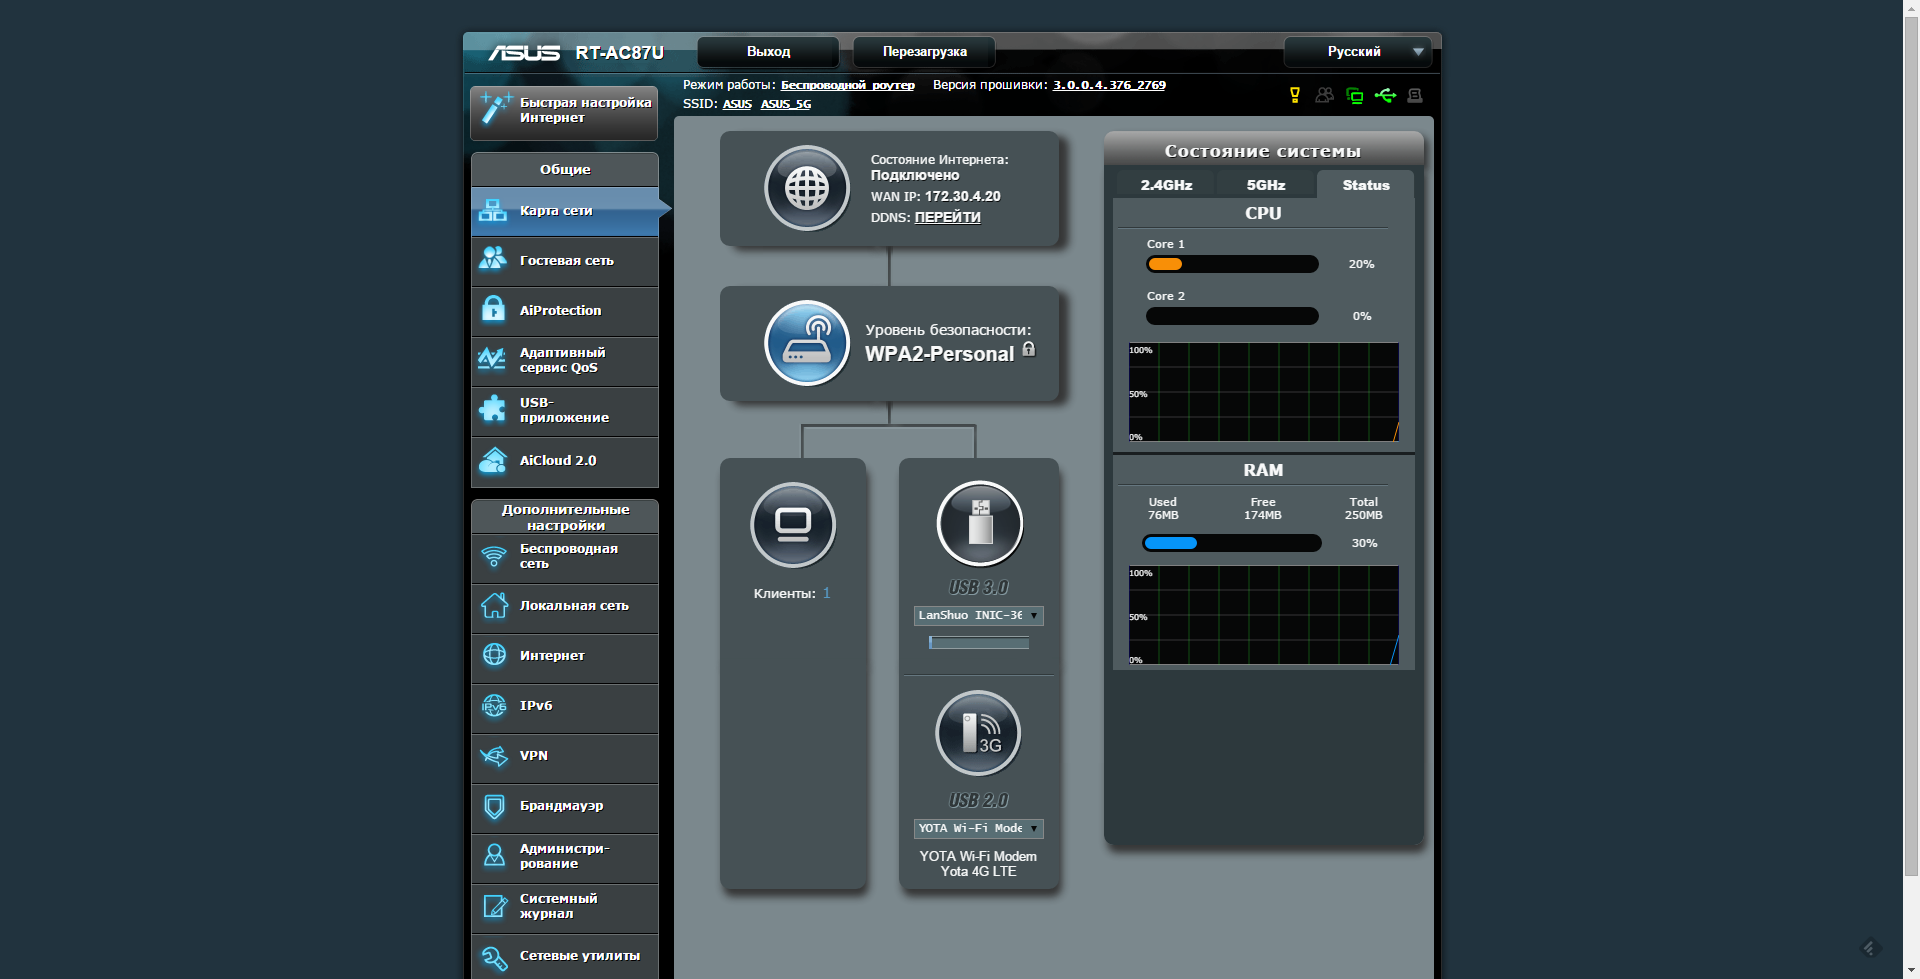This screenshot has width=1920, height=979.
Task: Open Гостевая сеть menu item
Action: 565,261
